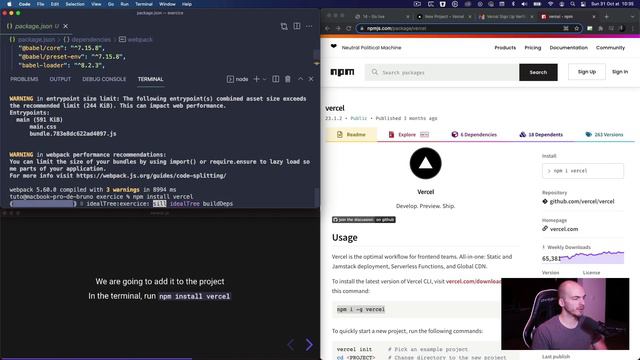
Task: Open browser three-dot menu
Action: 632,28
